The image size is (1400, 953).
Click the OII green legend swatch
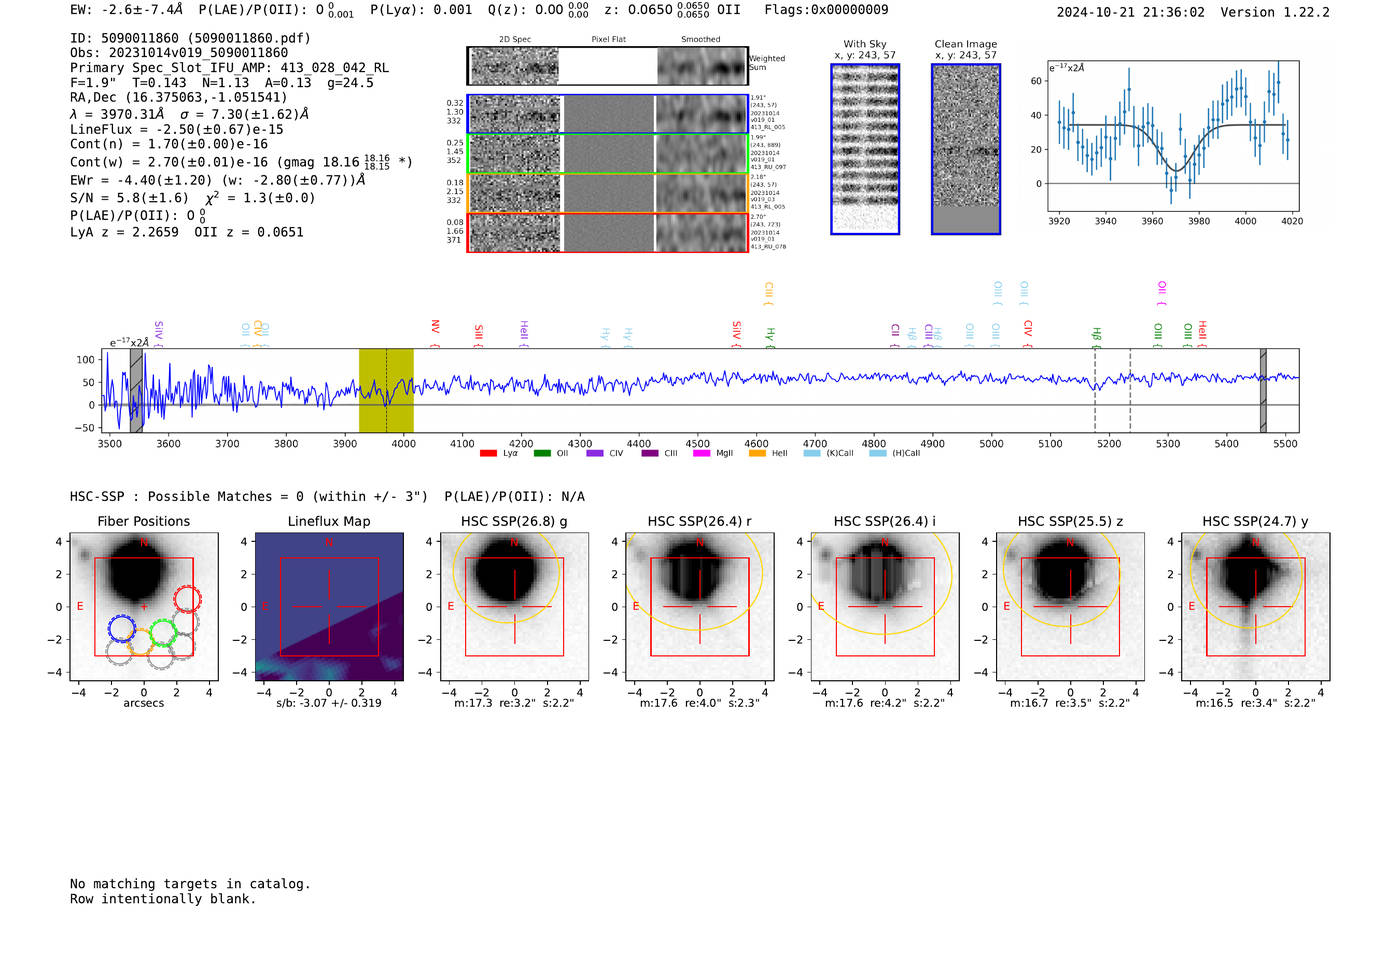tap(542, 453)
